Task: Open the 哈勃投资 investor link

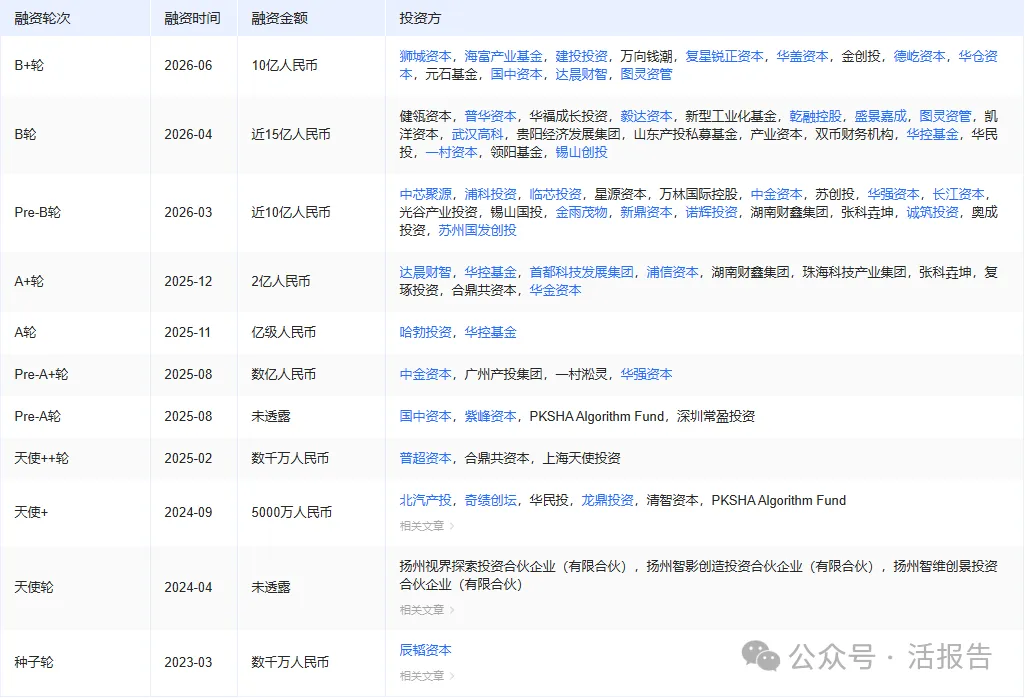Action: [x=426, y=332]
